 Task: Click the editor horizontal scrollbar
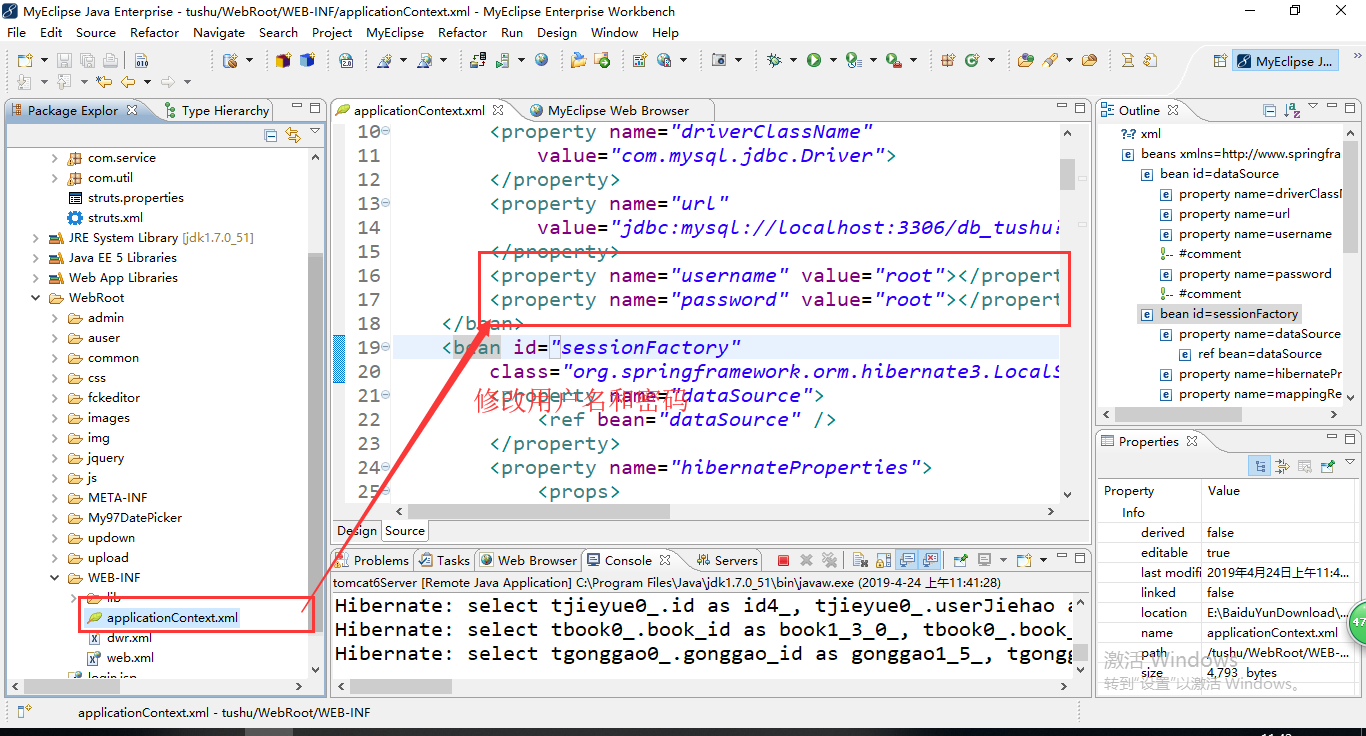539,511
